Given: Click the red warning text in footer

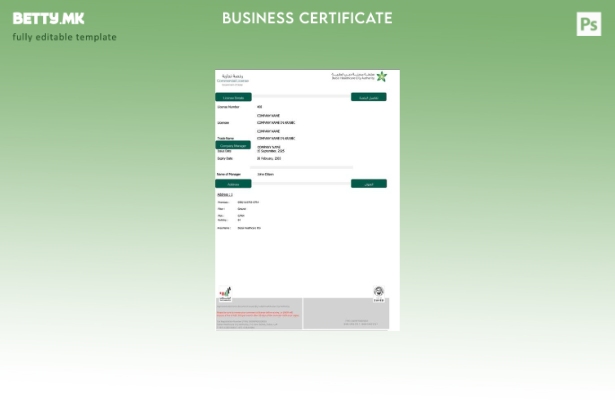Looking at the screenshot, I should (257, 314).
